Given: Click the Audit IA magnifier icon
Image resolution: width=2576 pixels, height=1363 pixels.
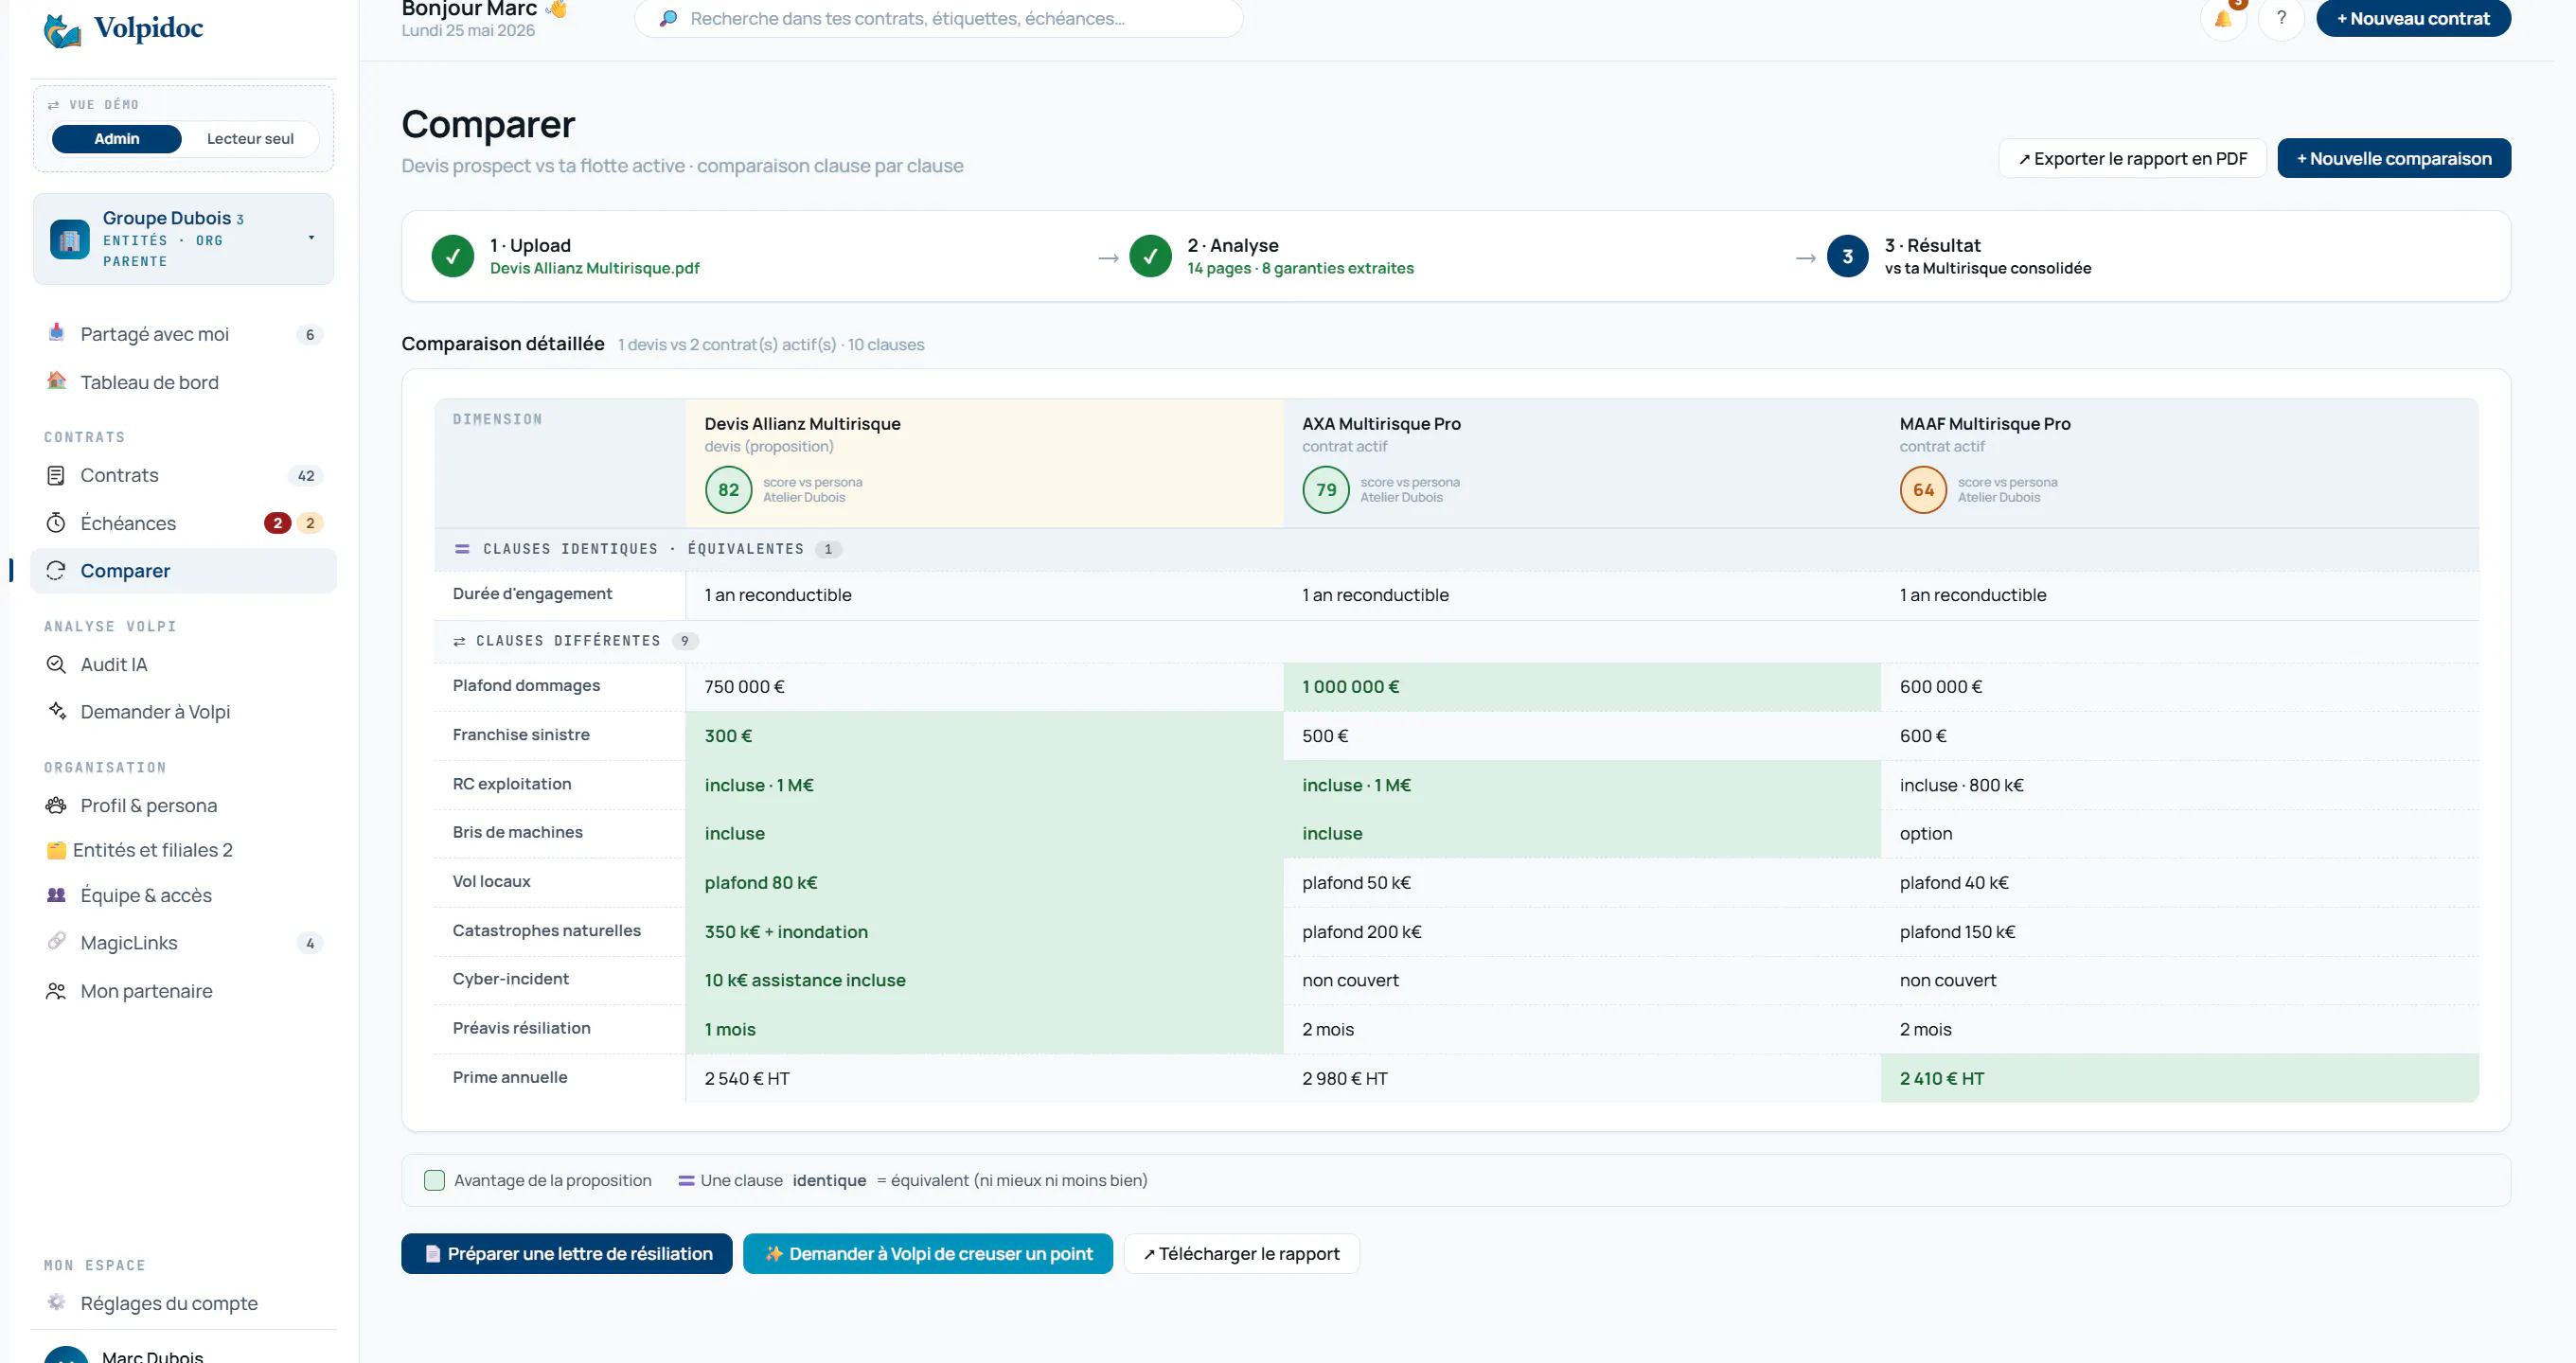Looking at the screenshot, I should (x=56, y=664).
